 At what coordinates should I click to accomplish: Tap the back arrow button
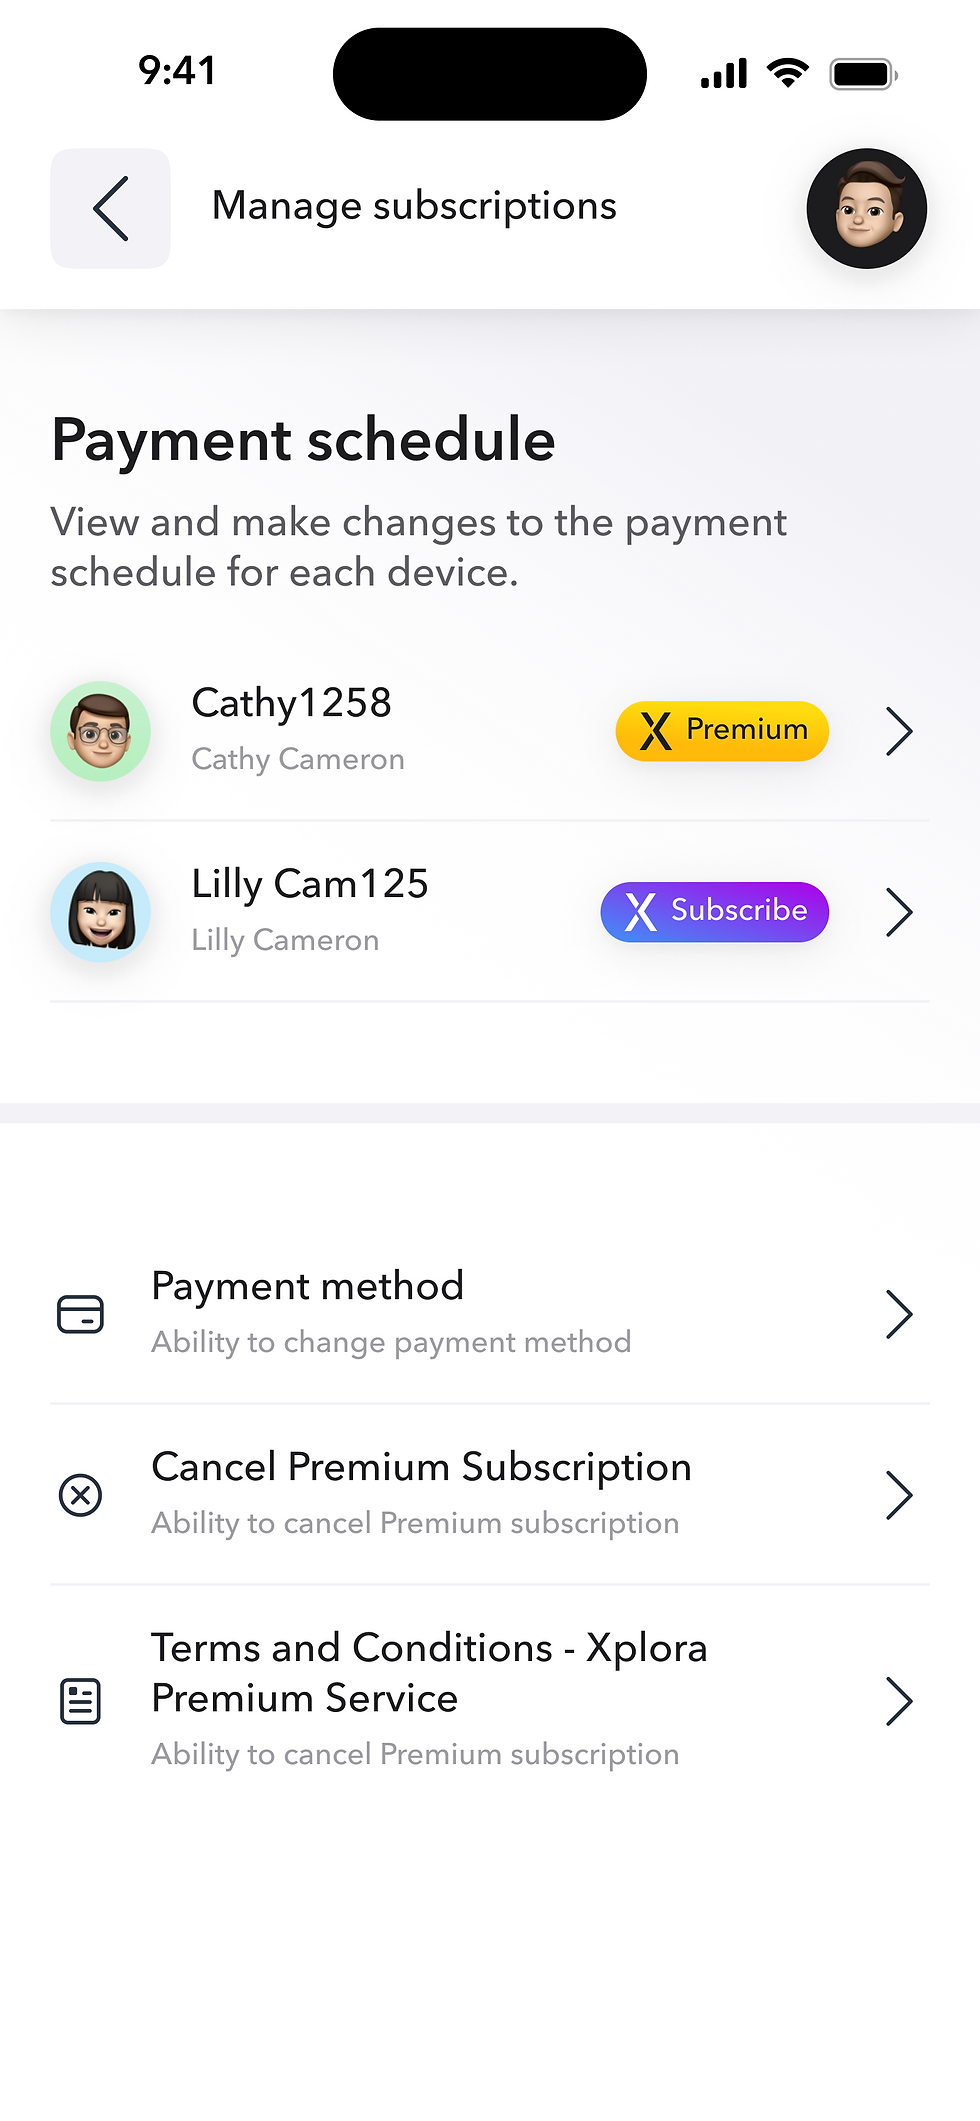click(x=110, y=208)
